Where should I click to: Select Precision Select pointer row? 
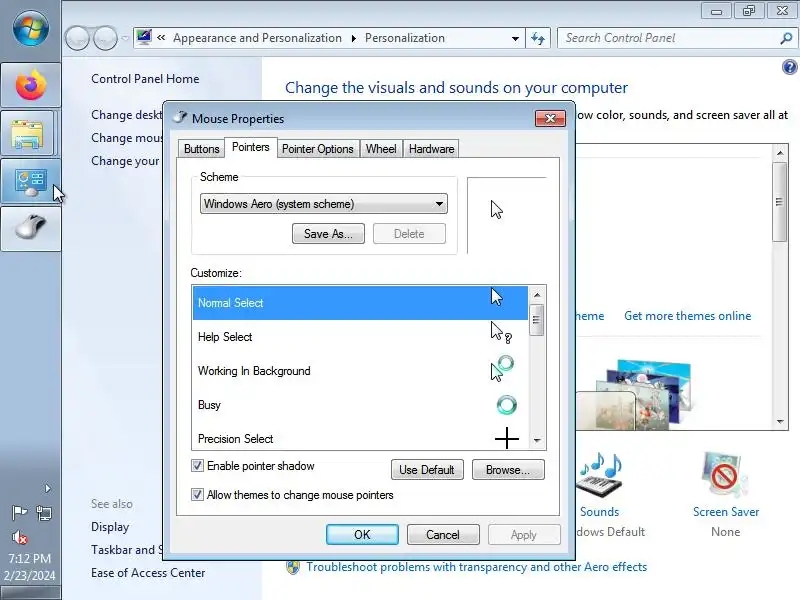[x=360, y=438]
